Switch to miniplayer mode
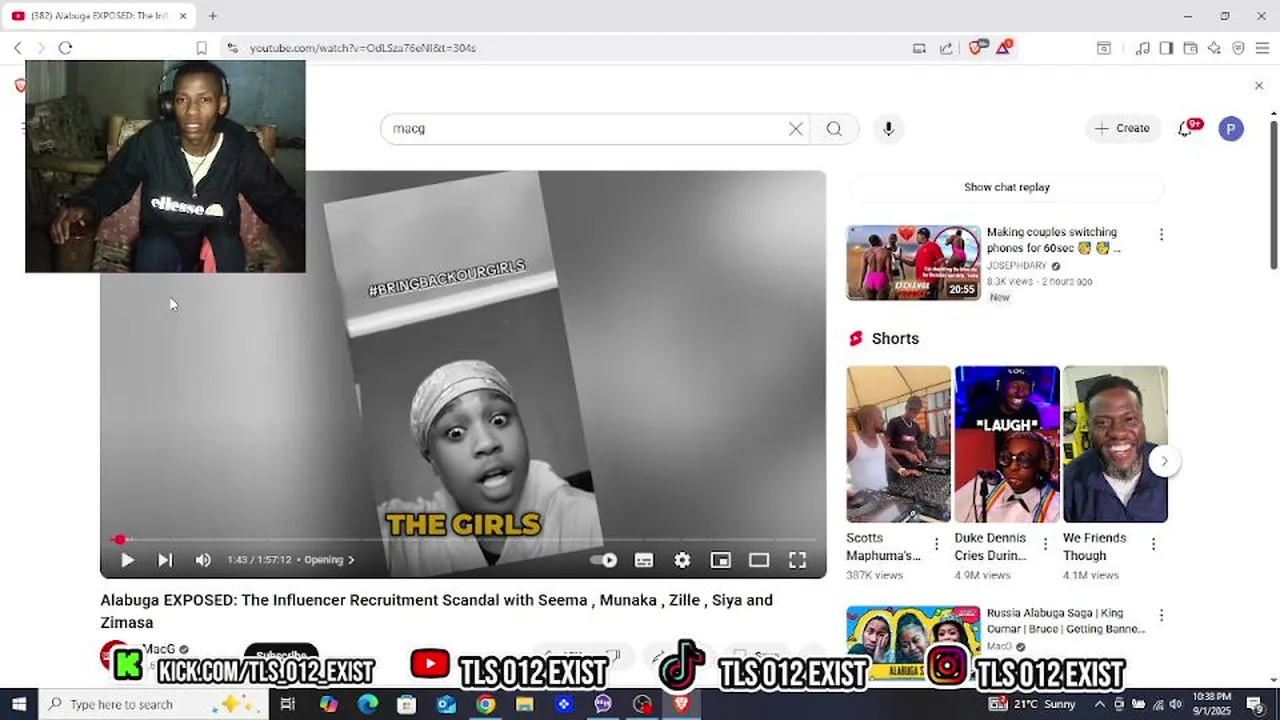Image resolution: width=1280 pixels, height=720 pixels. pyautogui.click(x=720, y=560)
